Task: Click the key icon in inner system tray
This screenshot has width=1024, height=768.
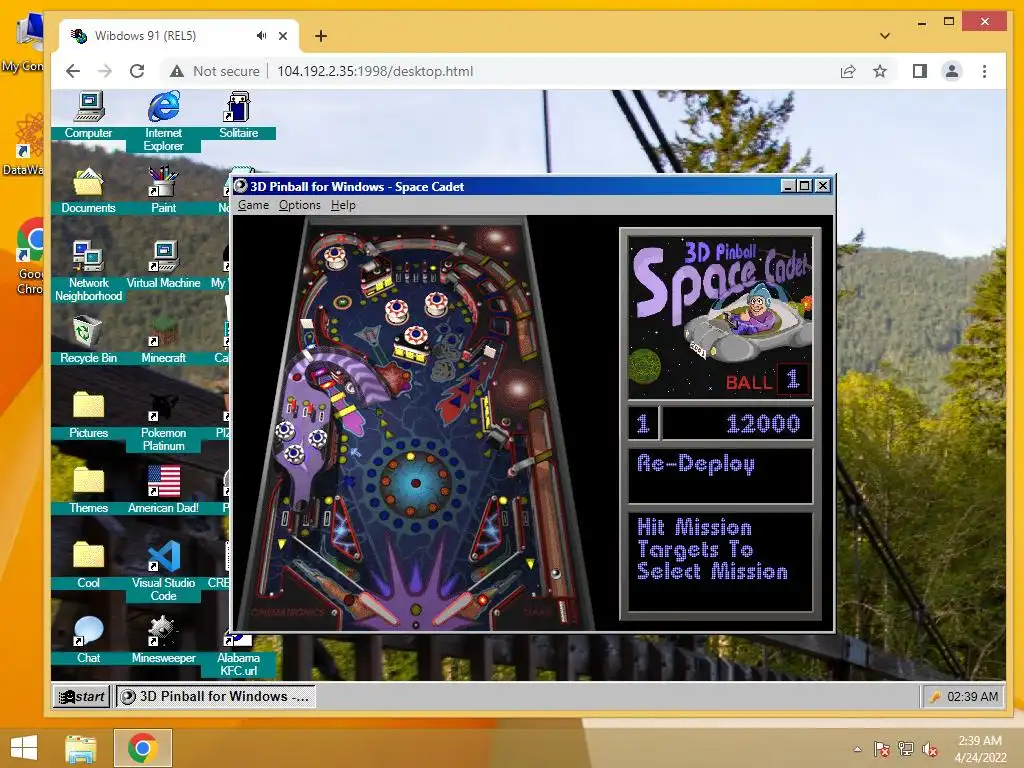Action: (935, 697)
